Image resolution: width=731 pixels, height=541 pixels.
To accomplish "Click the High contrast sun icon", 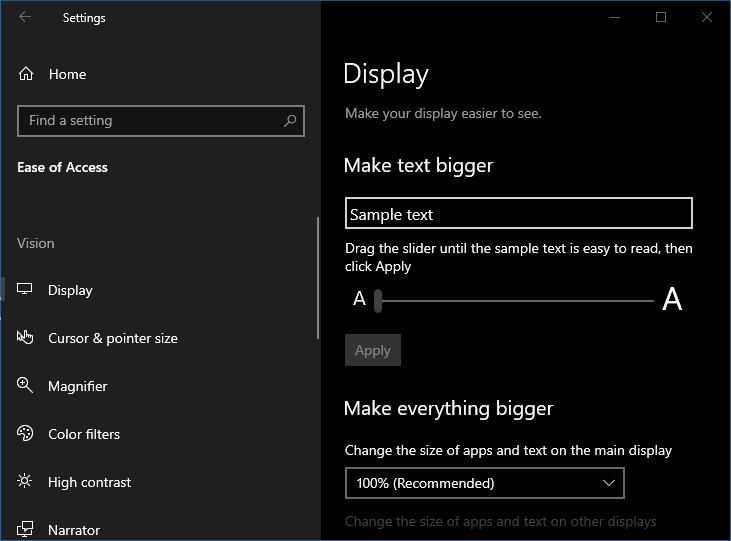I will (x=26, y=482).
